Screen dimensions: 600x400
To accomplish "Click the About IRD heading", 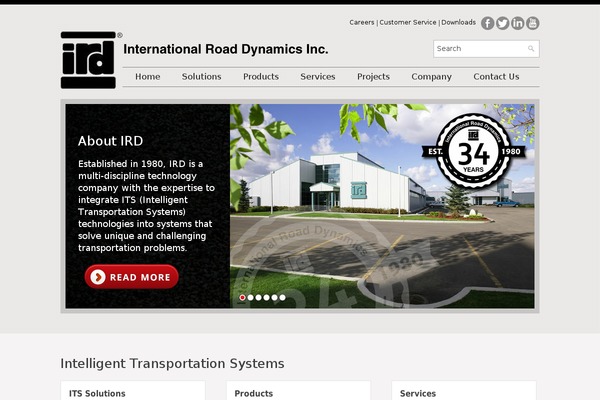I will (x=110, y=141).
